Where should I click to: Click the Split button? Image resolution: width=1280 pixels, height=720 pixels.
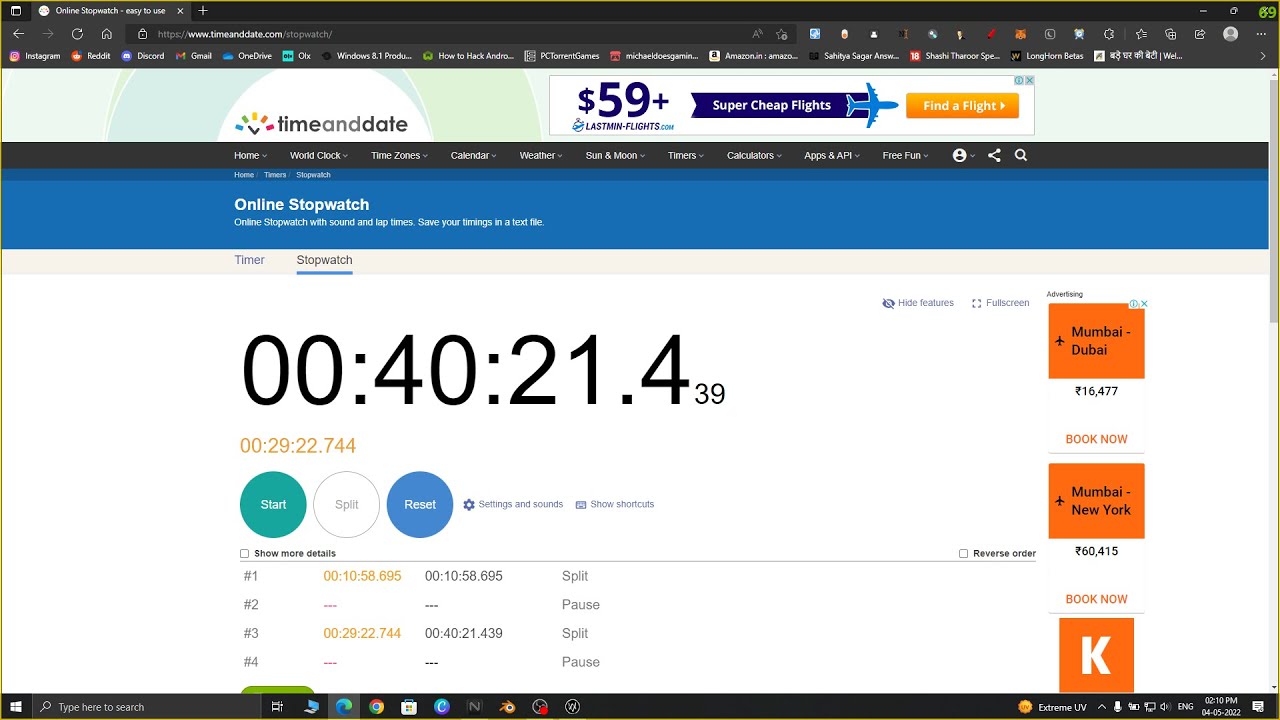pos(347,505)
